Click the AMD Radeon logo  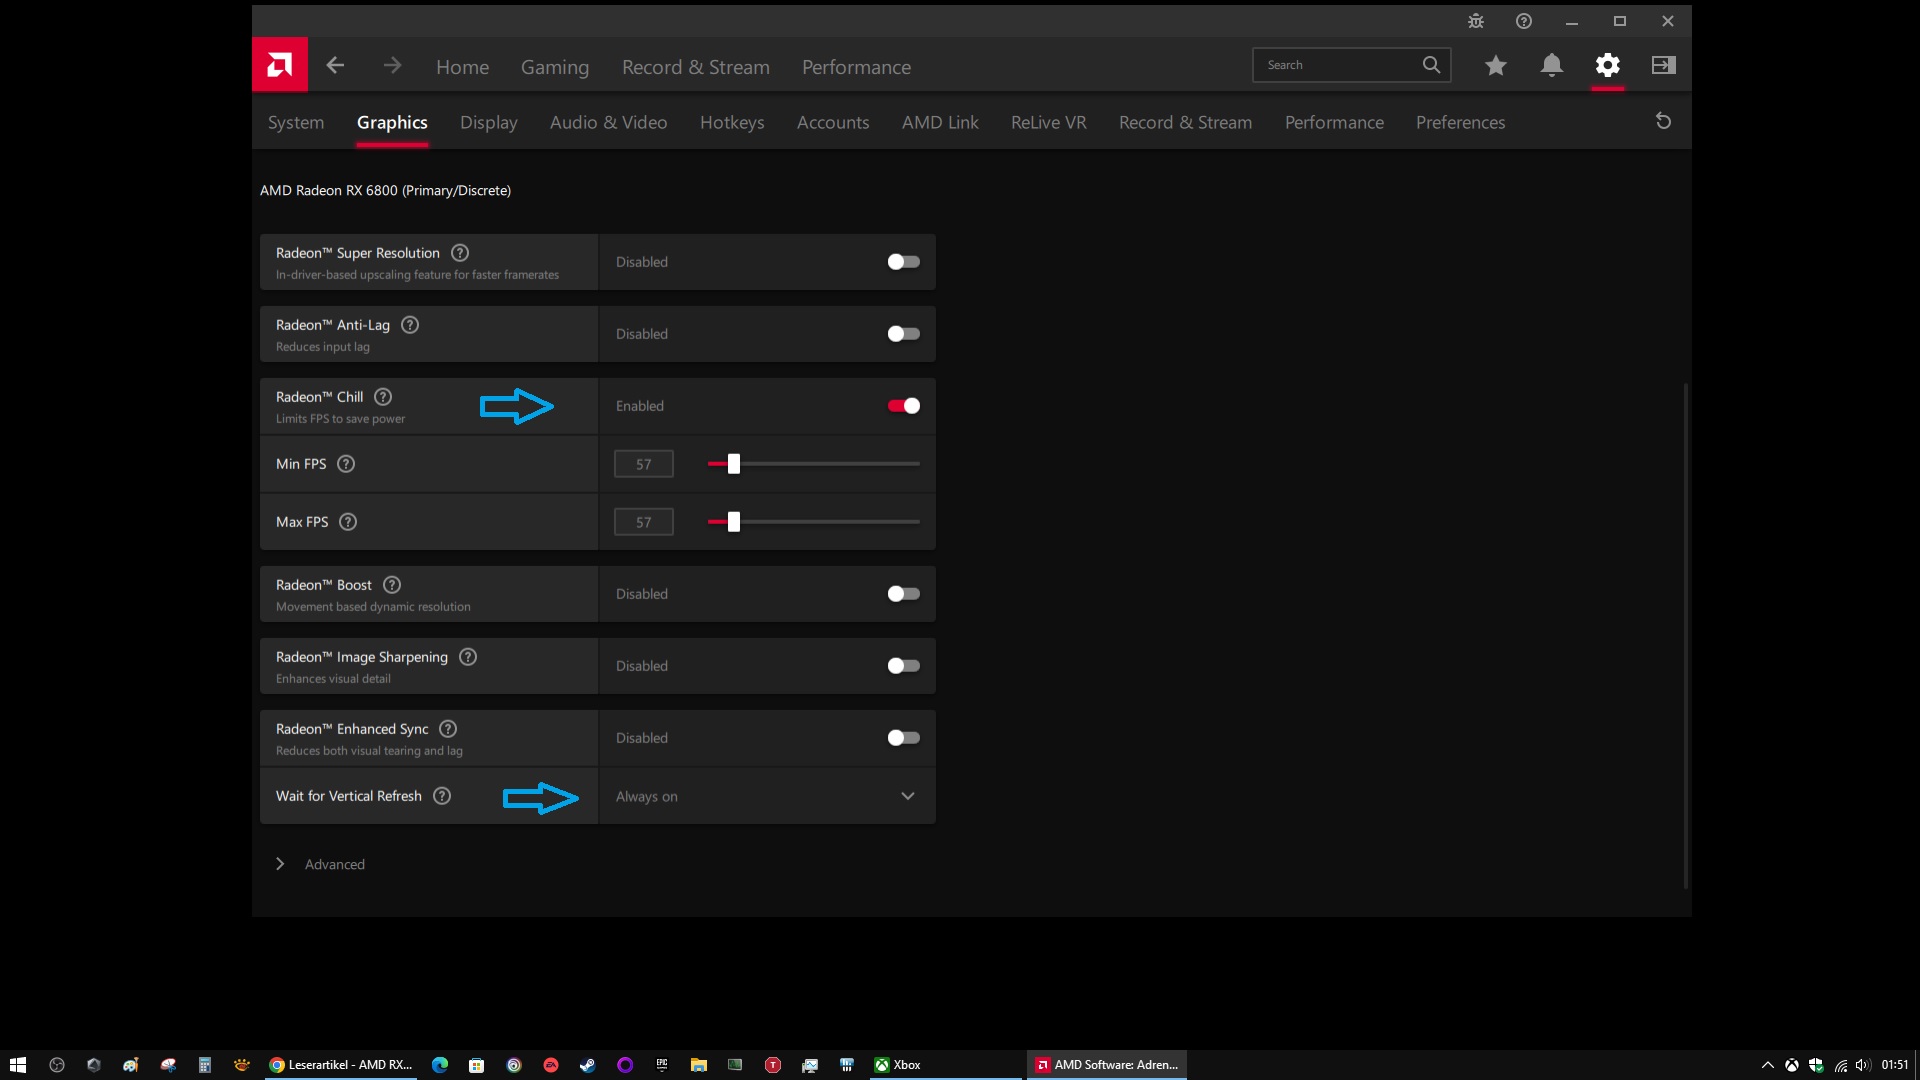[280, 64]
